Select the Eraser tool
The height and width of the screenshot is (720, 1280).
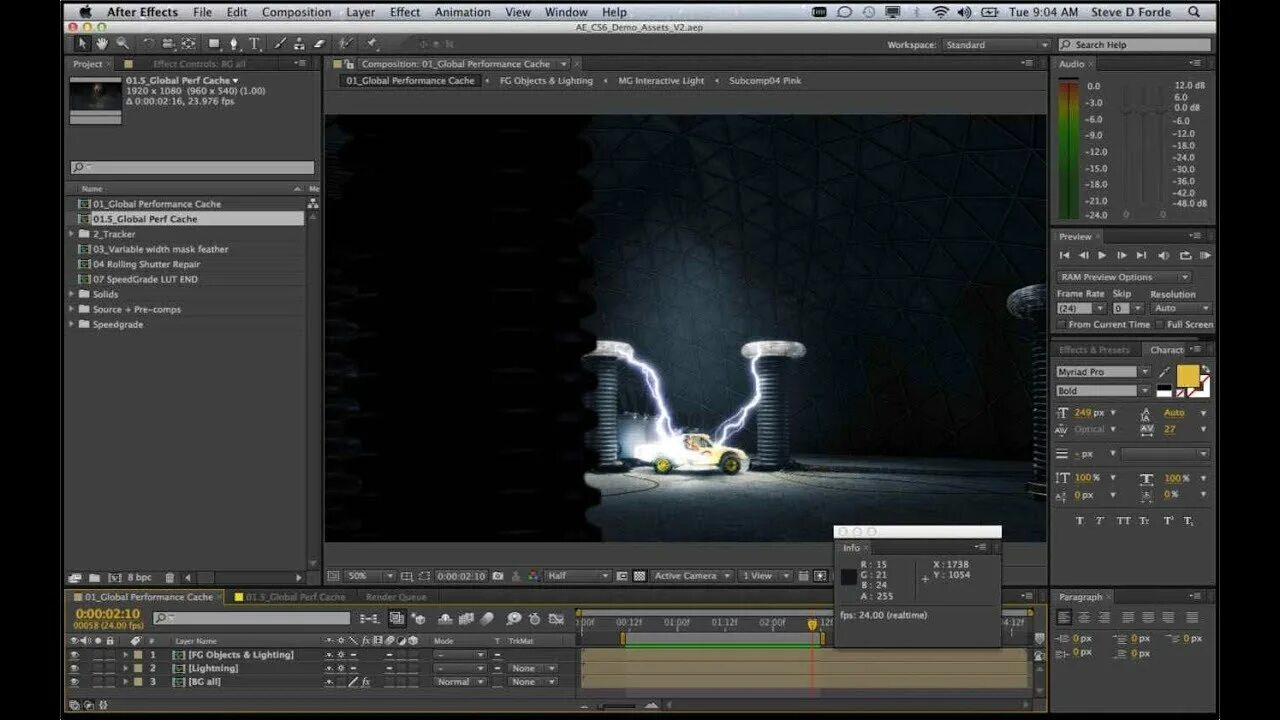click(319, 44)
